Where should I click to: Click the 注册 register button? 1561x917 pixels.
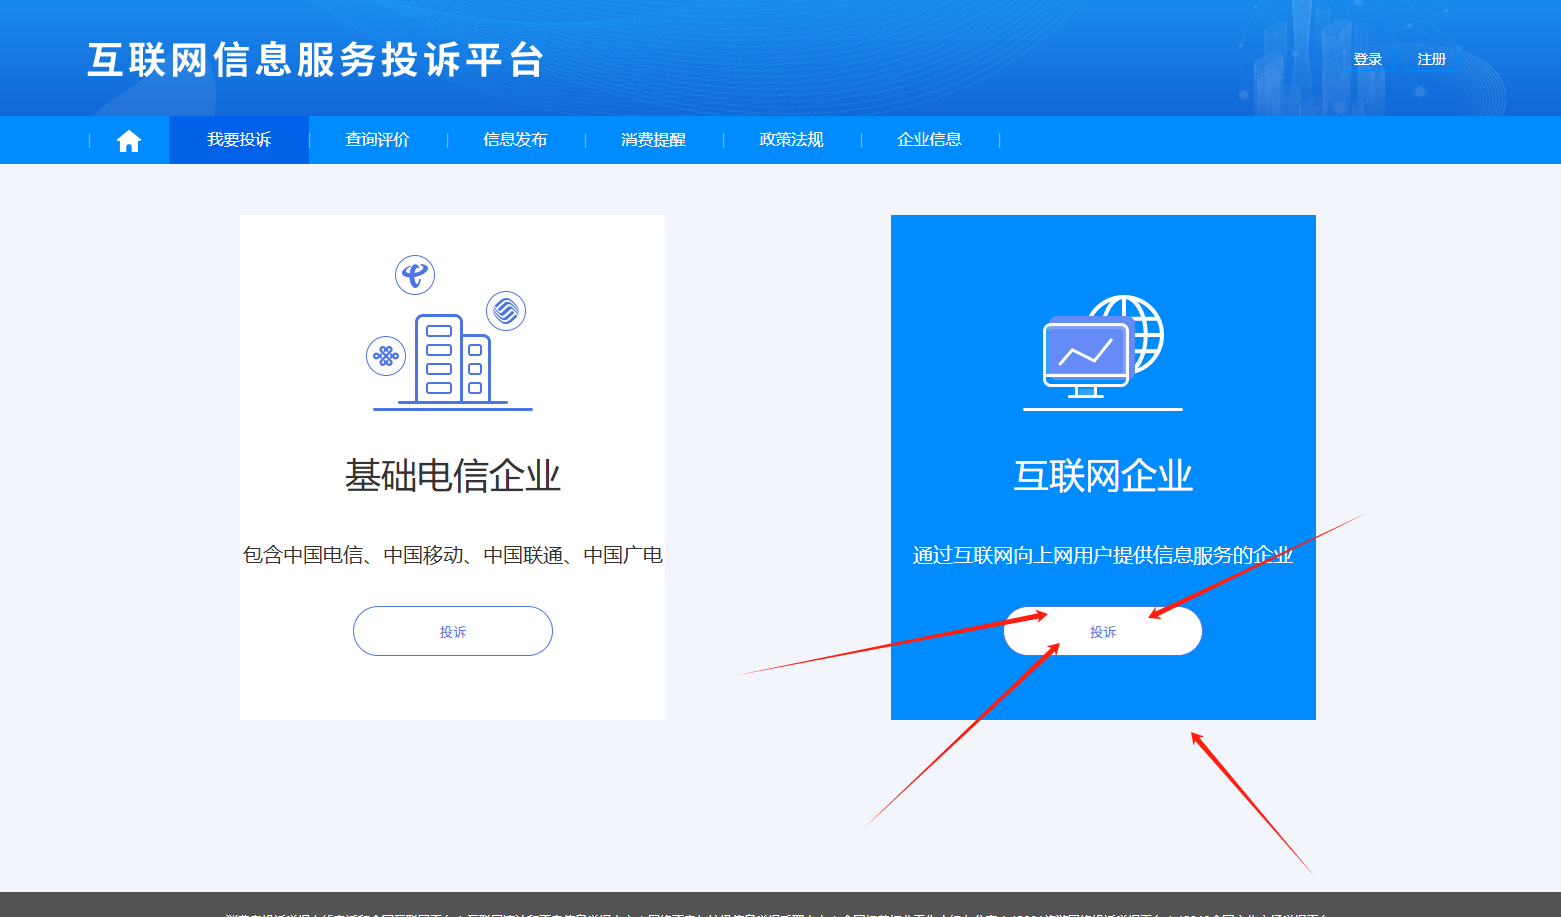pyautogui.click(x=1430, y=58)
